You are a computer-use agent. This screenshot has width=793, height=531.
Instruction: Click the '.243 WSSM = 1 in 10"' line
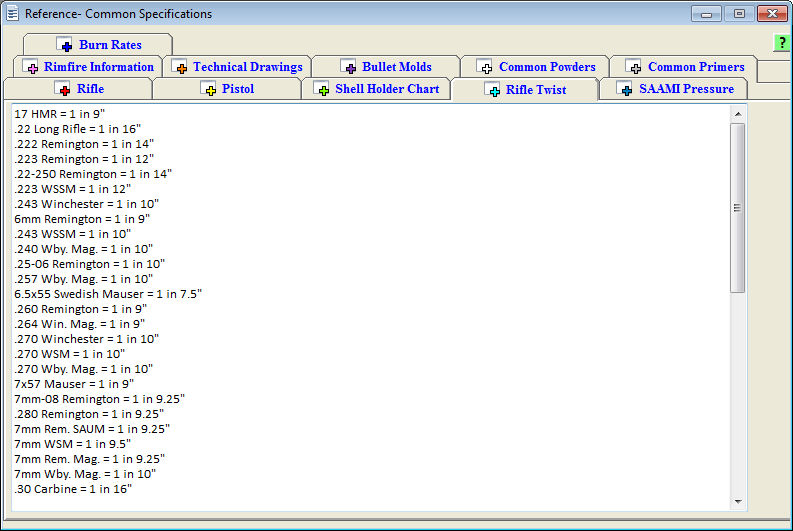(x=72, y=234)
